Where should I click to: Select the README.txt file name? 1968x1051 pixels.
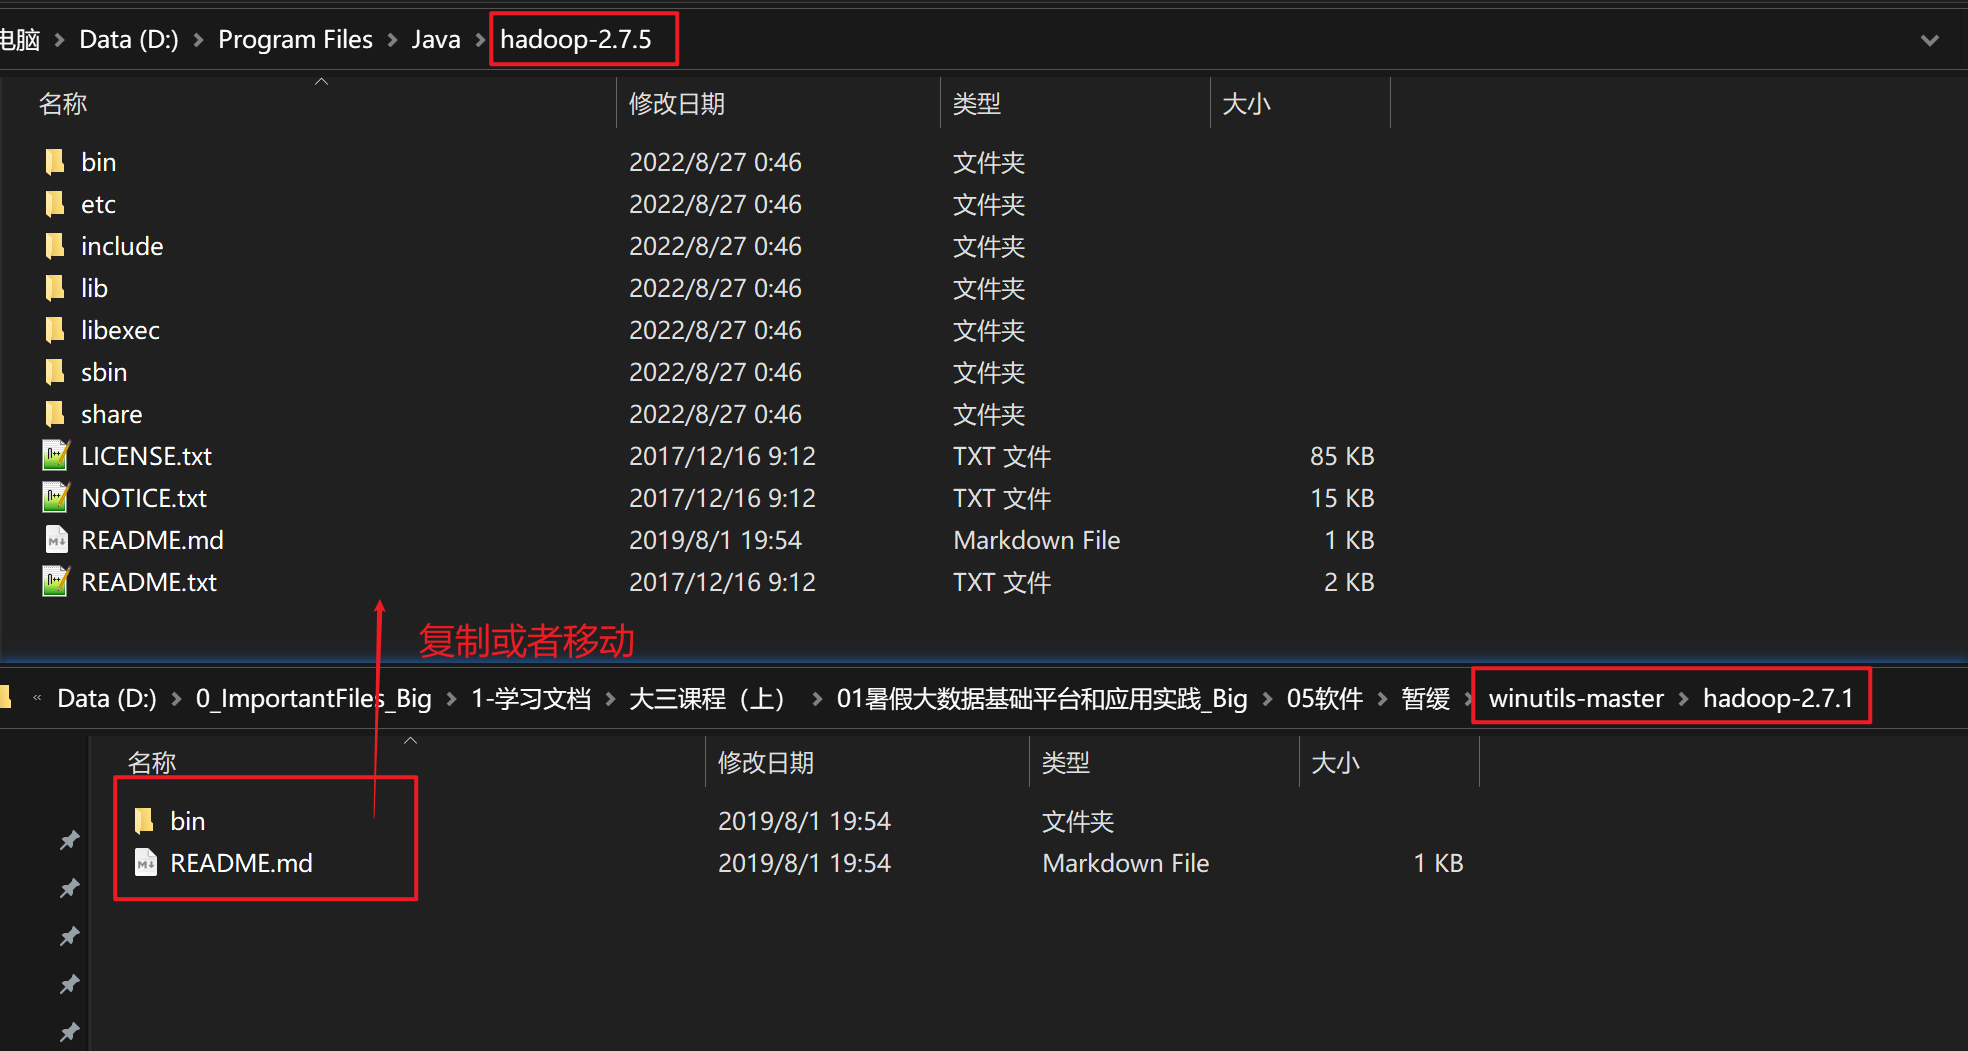[149, 582]
